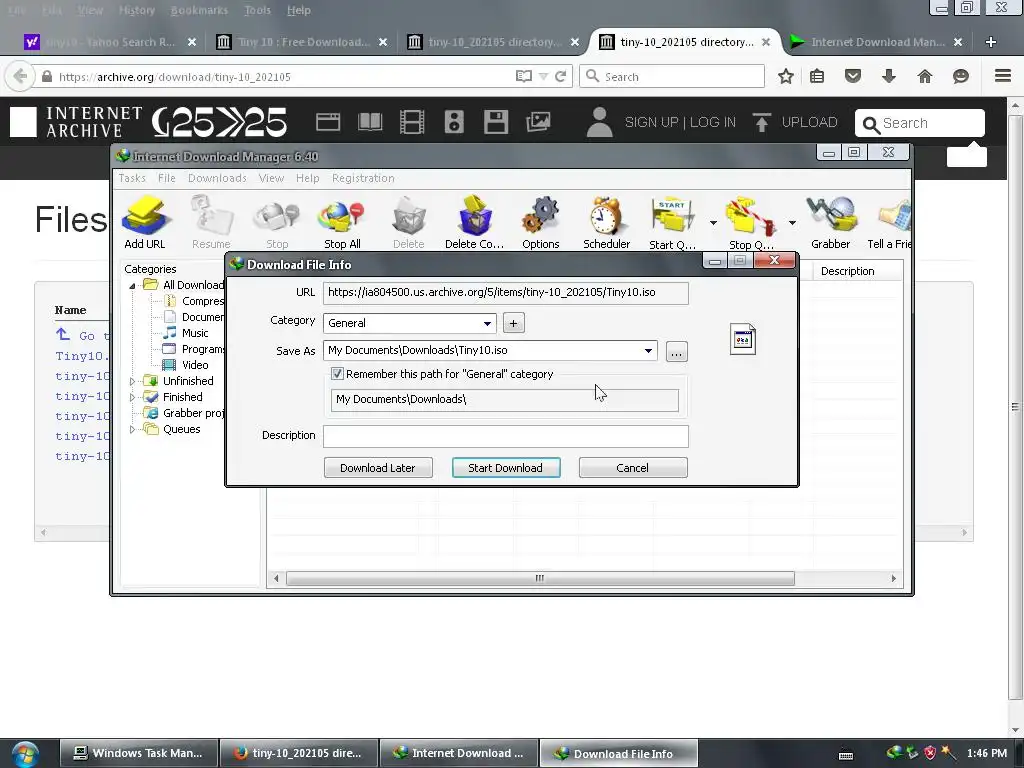Click the SIGN UP | LOG IN link
Image resolution: width=1024 pixels, height=768 pixels.
(680, 122)
